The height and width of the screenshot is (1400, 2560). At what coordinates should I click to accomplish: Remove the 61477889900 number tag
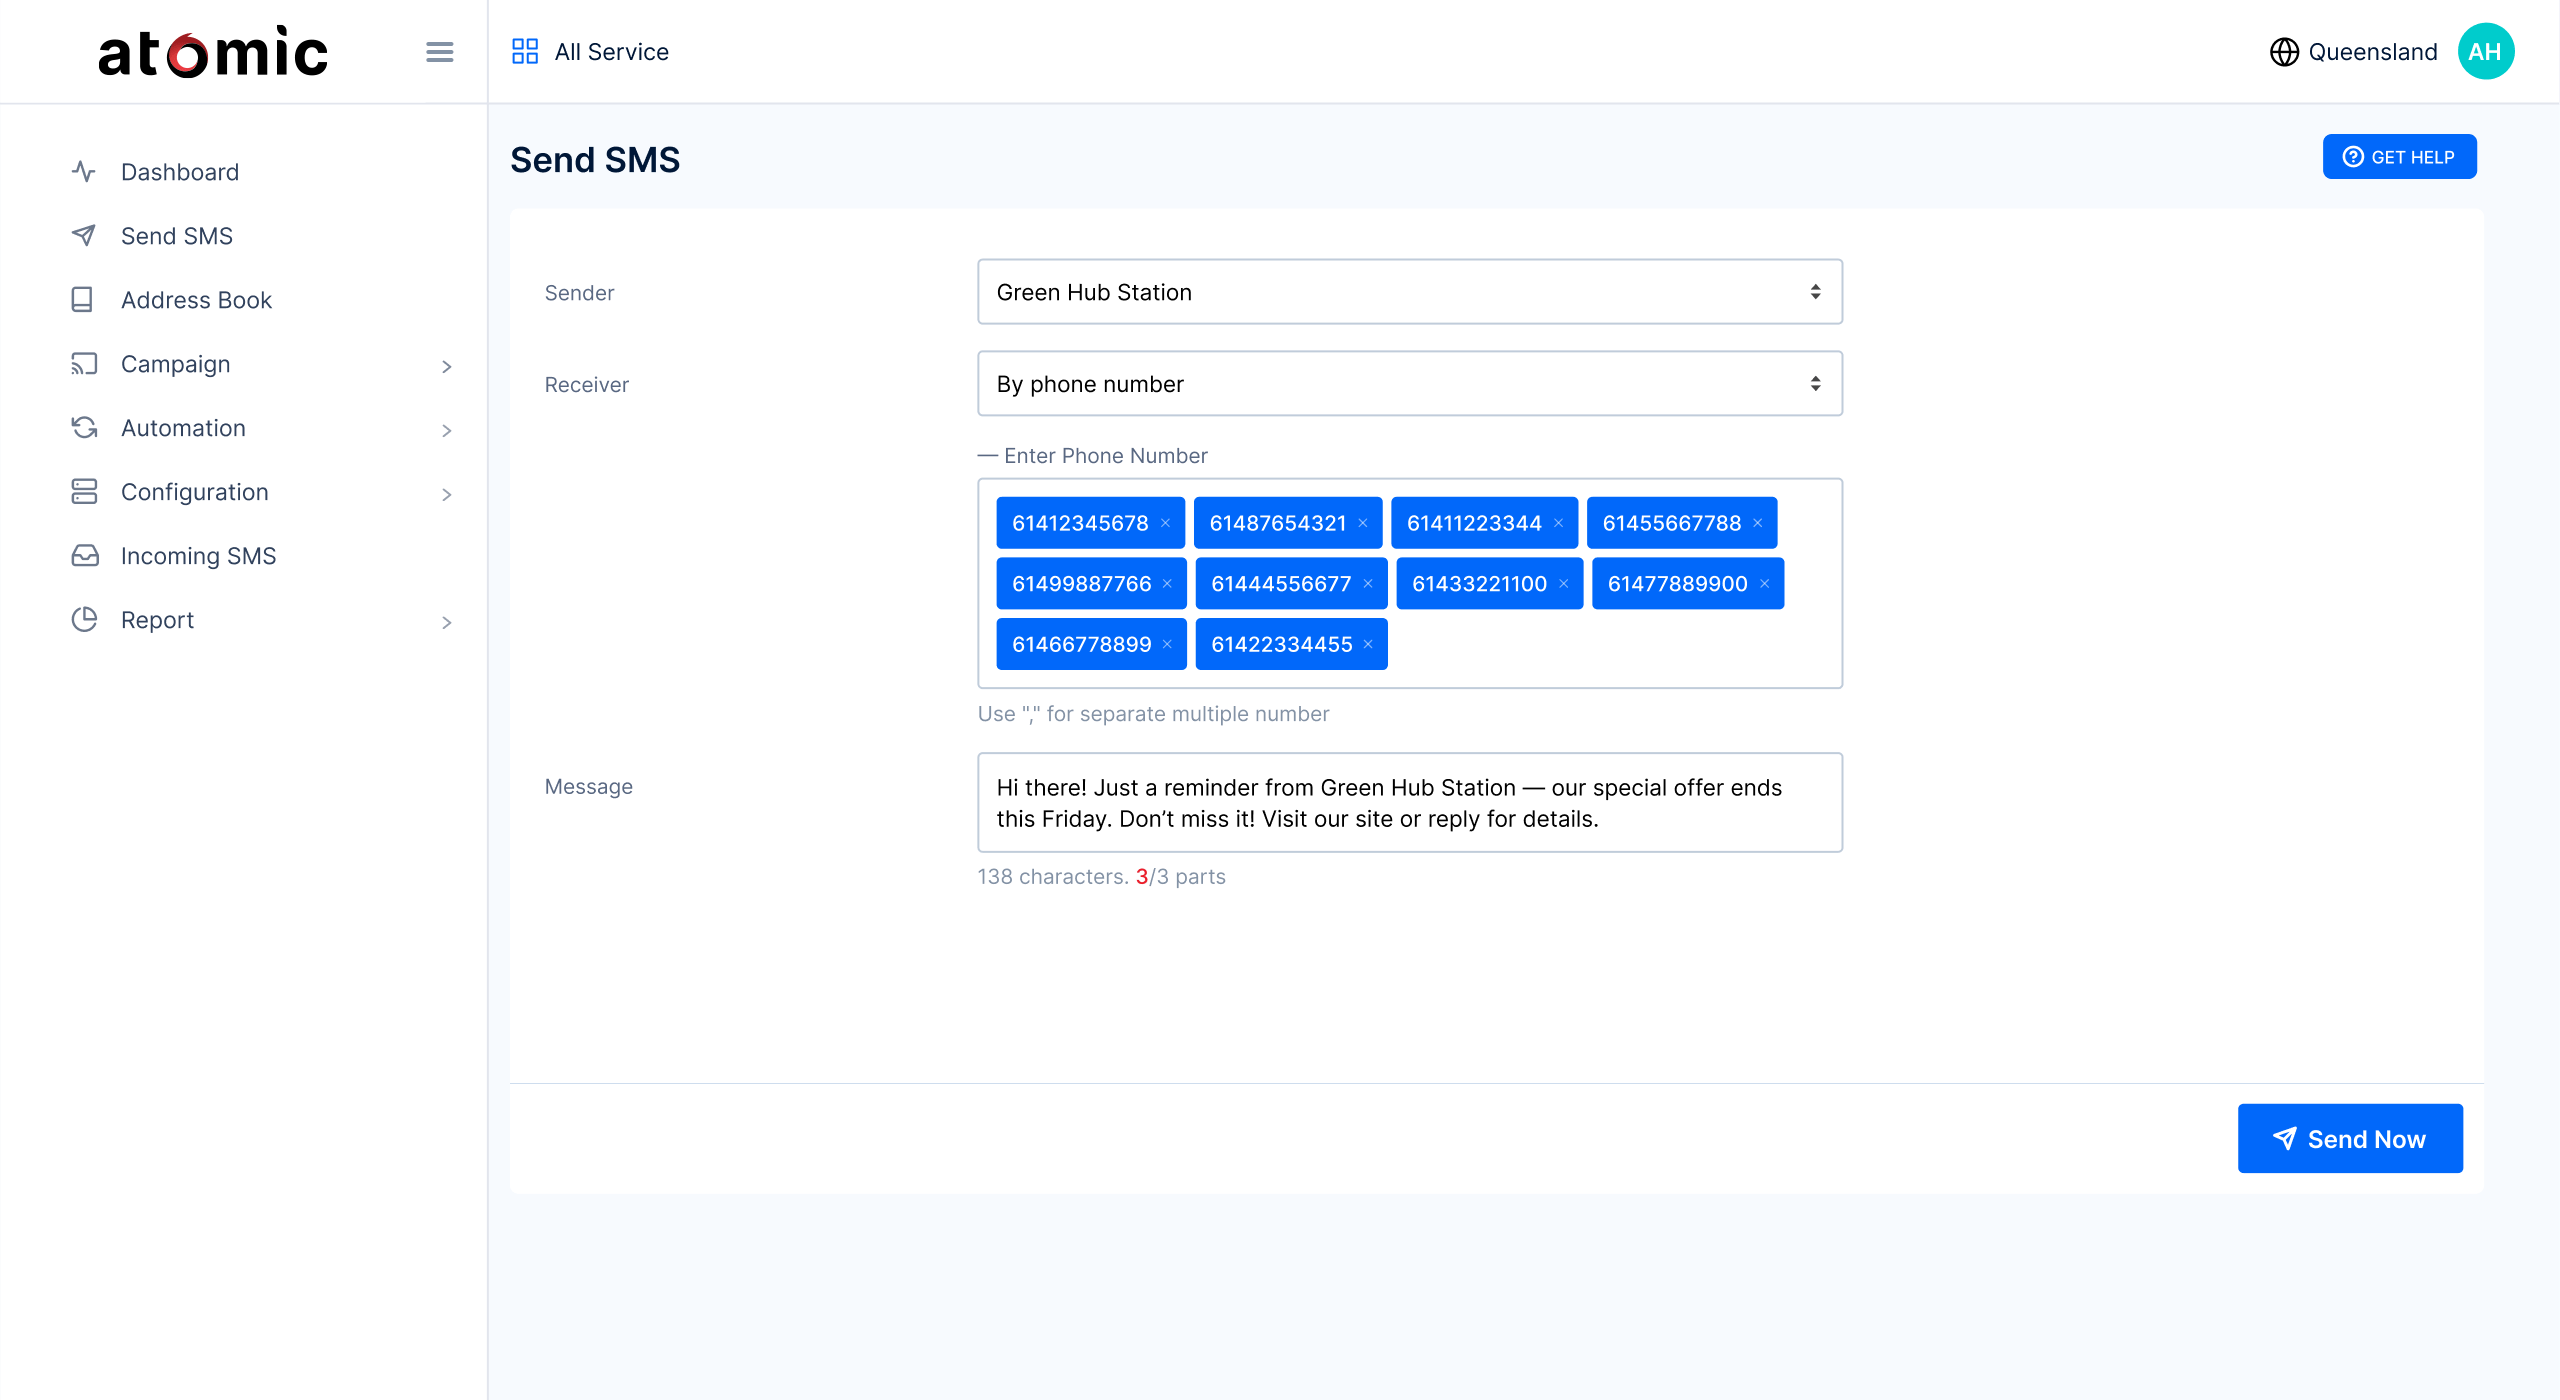[1765, 584]
